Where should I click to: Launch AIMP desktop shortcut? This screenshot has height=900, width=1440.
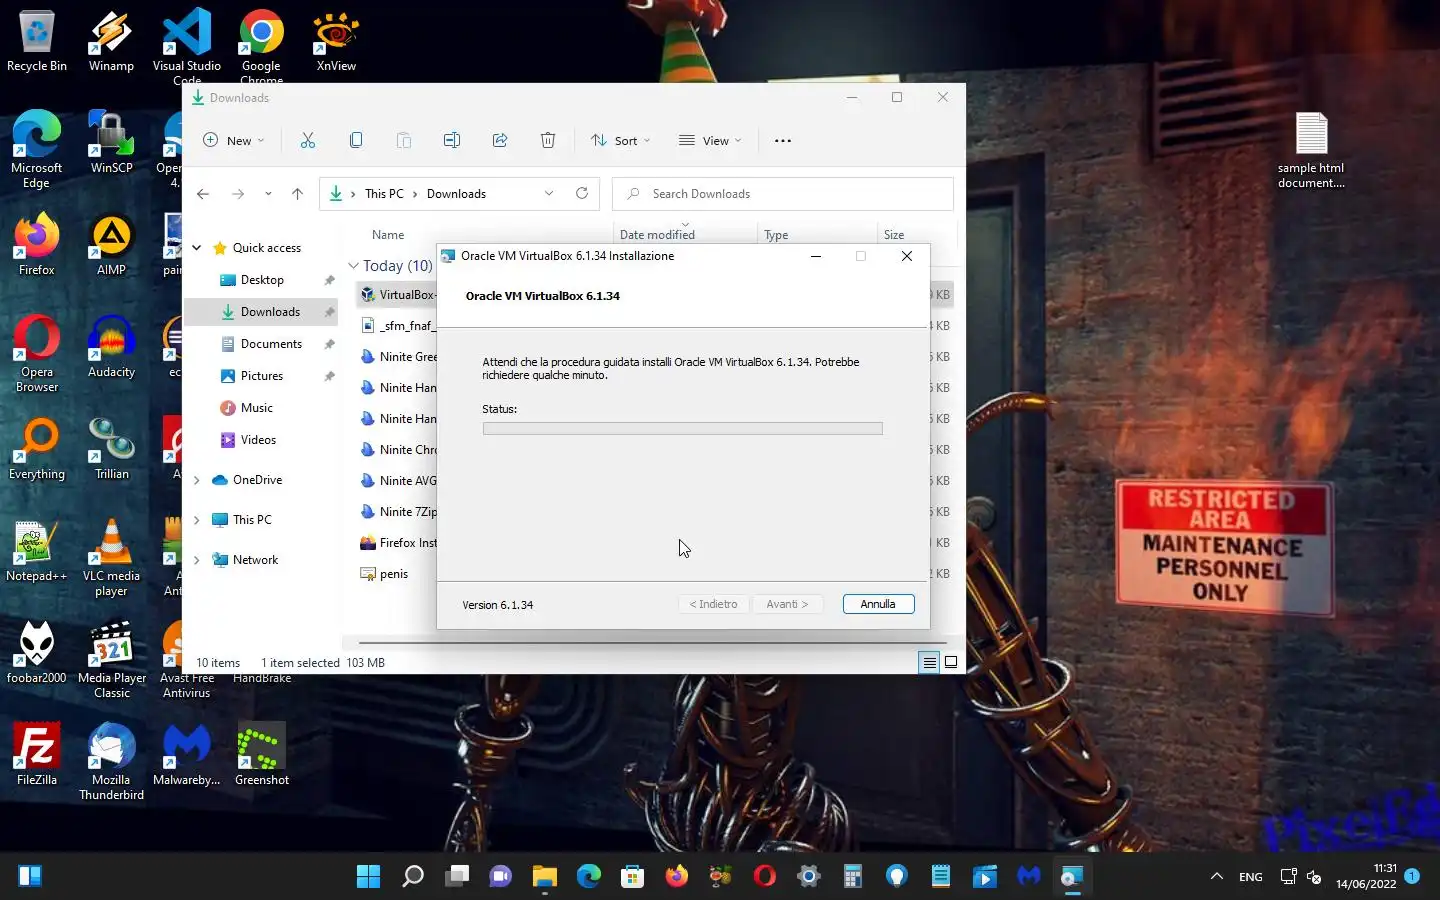111,246
